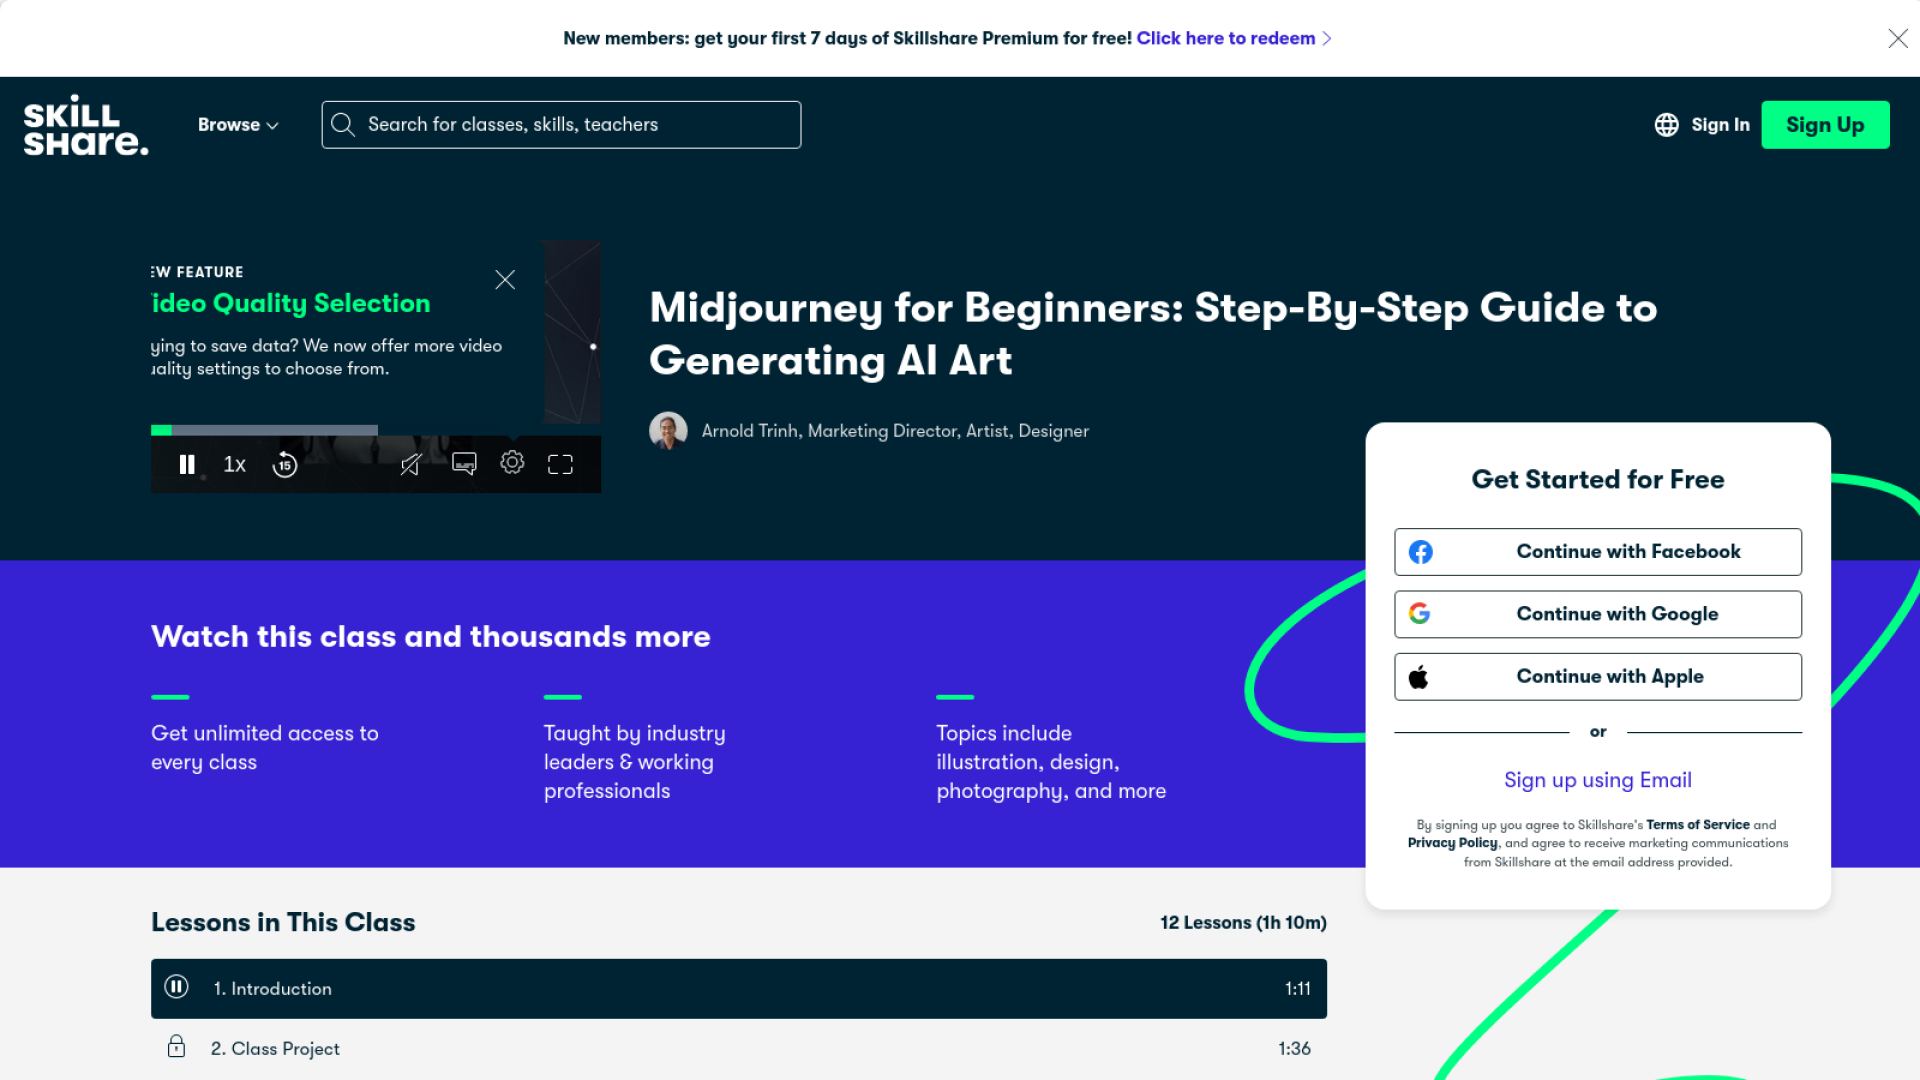Screen dimensions: 1920x1080
Task: Click Sign up using Email
Action: coord(1597,780)
